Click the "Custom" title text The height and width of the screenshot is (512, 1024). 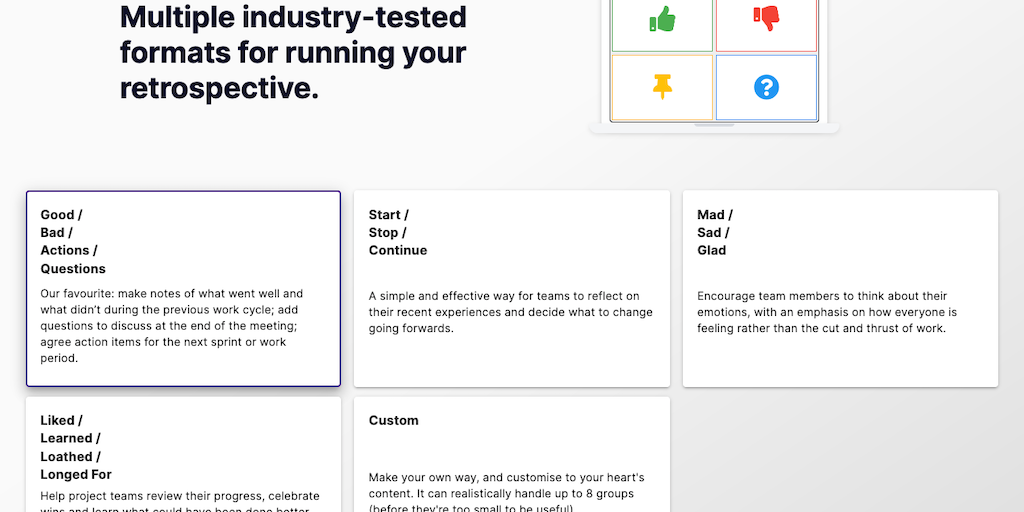[394, 421]
